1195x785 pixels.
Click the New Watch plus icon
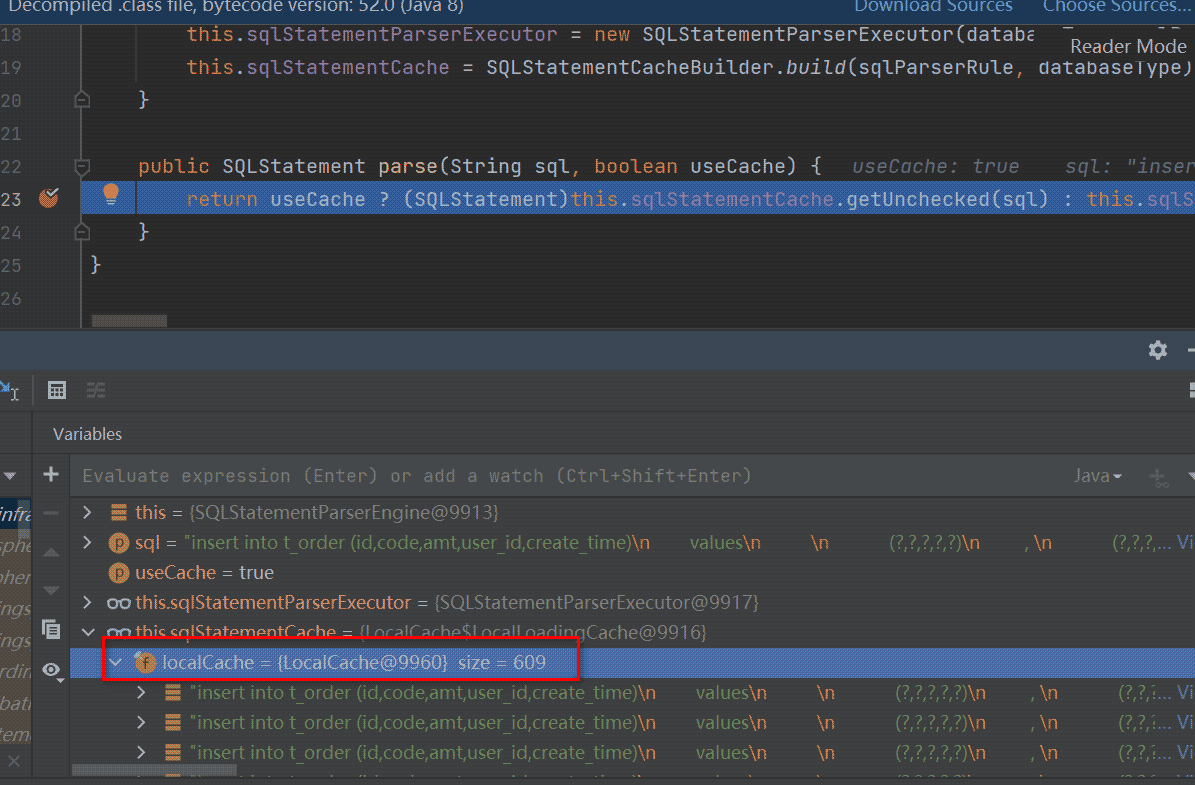(51, 475)
